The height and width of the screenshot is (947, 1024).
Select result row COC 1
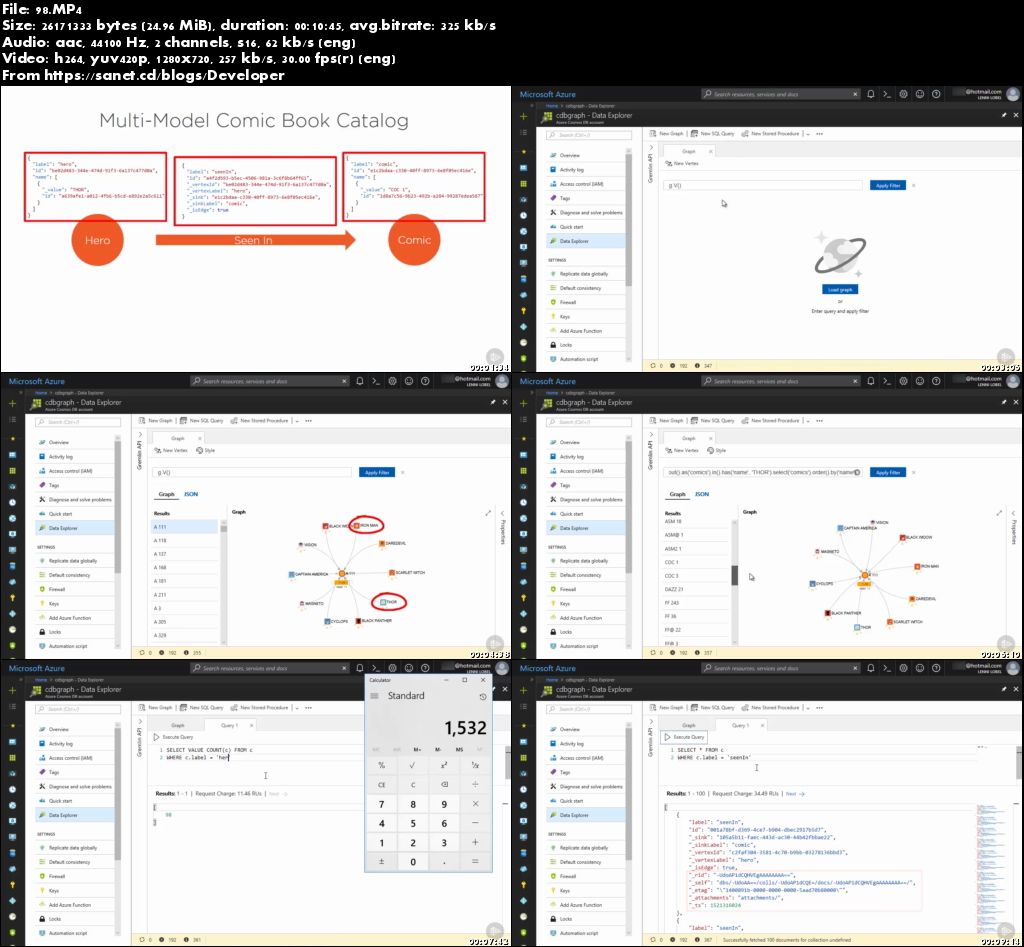696,562
